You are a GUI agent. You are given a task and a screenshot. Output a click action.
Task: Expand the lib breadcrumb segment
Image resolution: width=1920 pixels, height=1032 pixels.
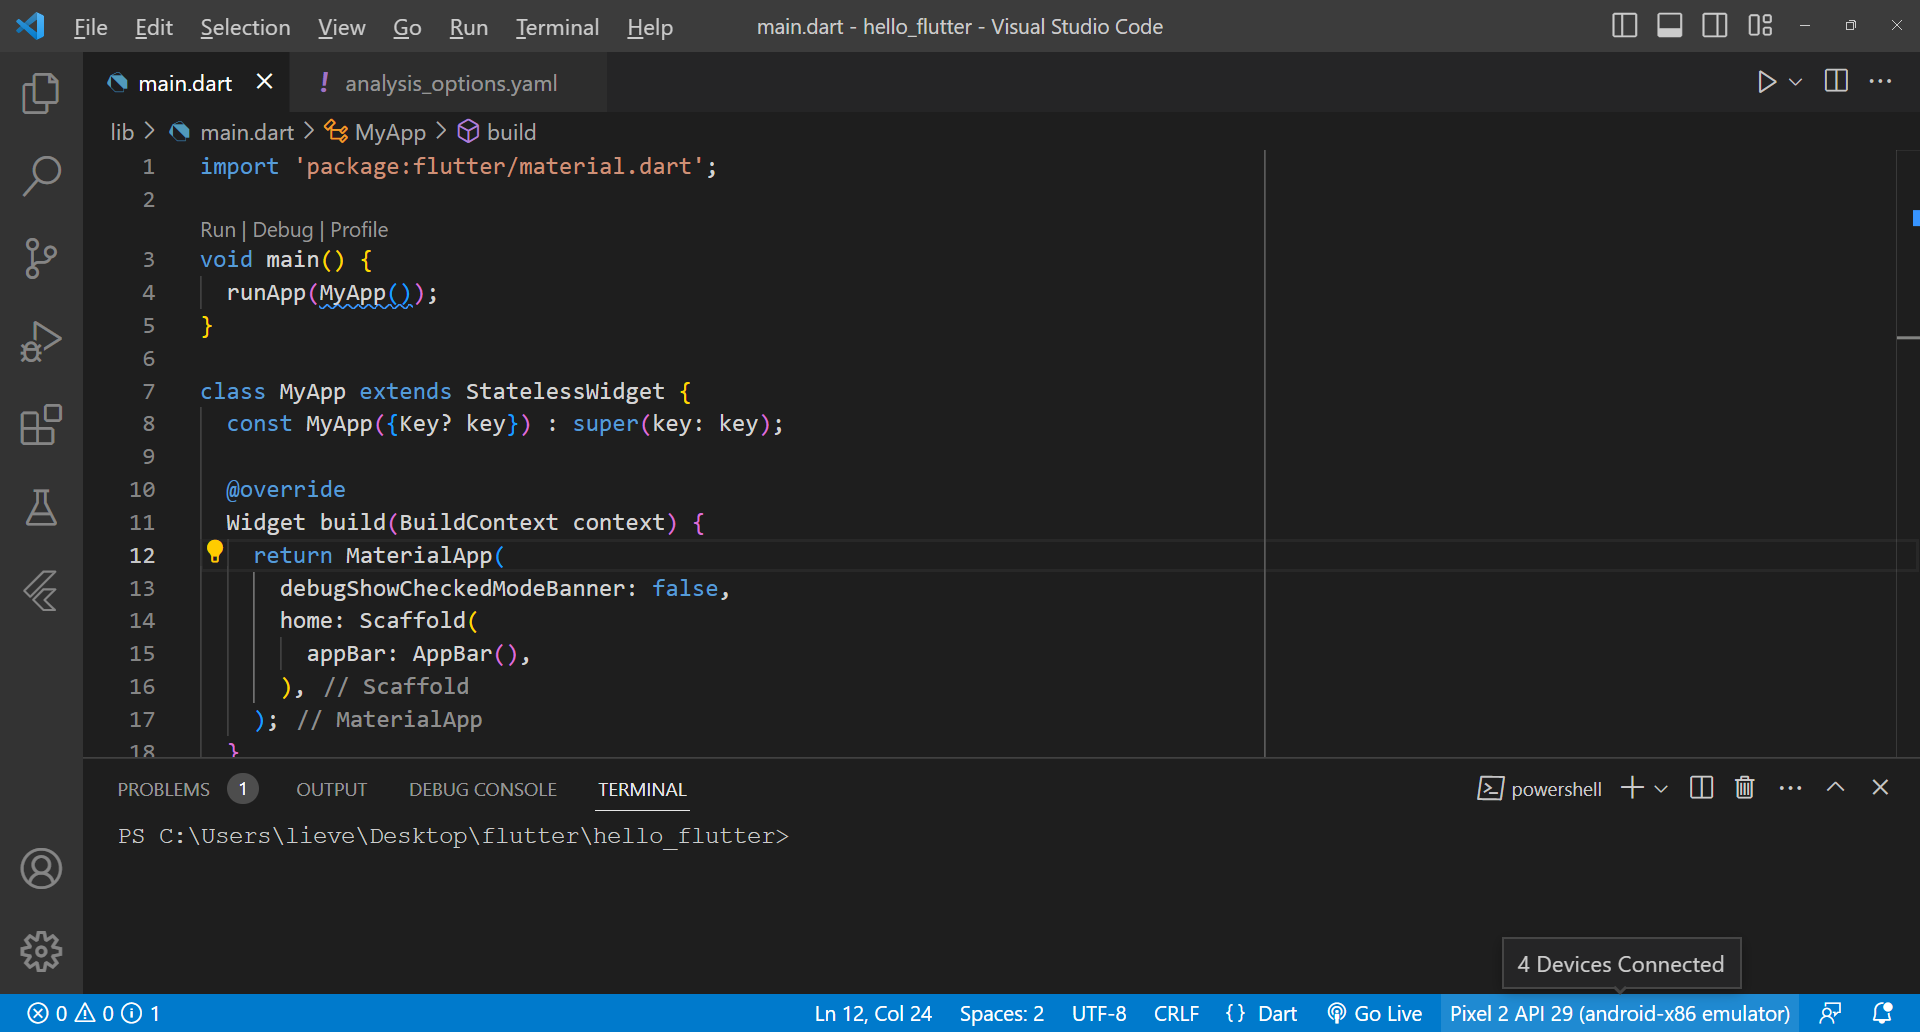click(122, 132)
